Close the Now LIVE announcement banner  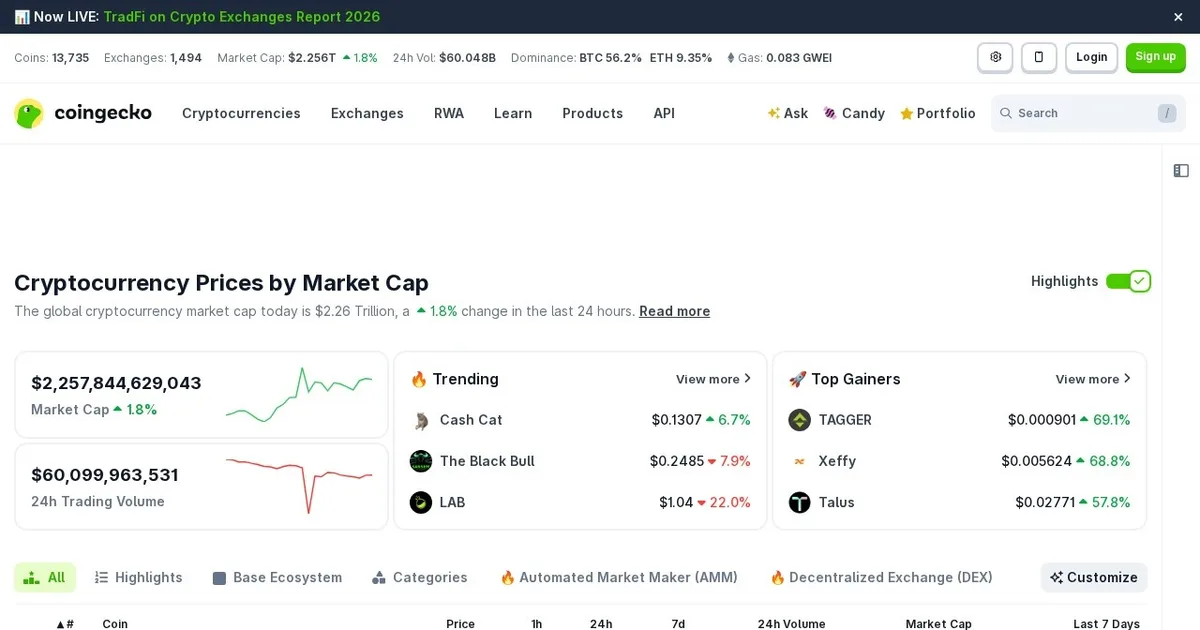pyautogui.click(x=1178, y=17)
